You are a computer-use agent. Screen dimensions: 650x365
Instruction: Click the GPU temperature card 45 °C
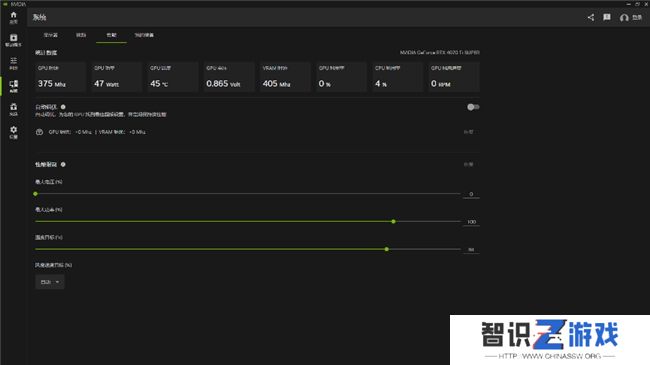(172, 77)
